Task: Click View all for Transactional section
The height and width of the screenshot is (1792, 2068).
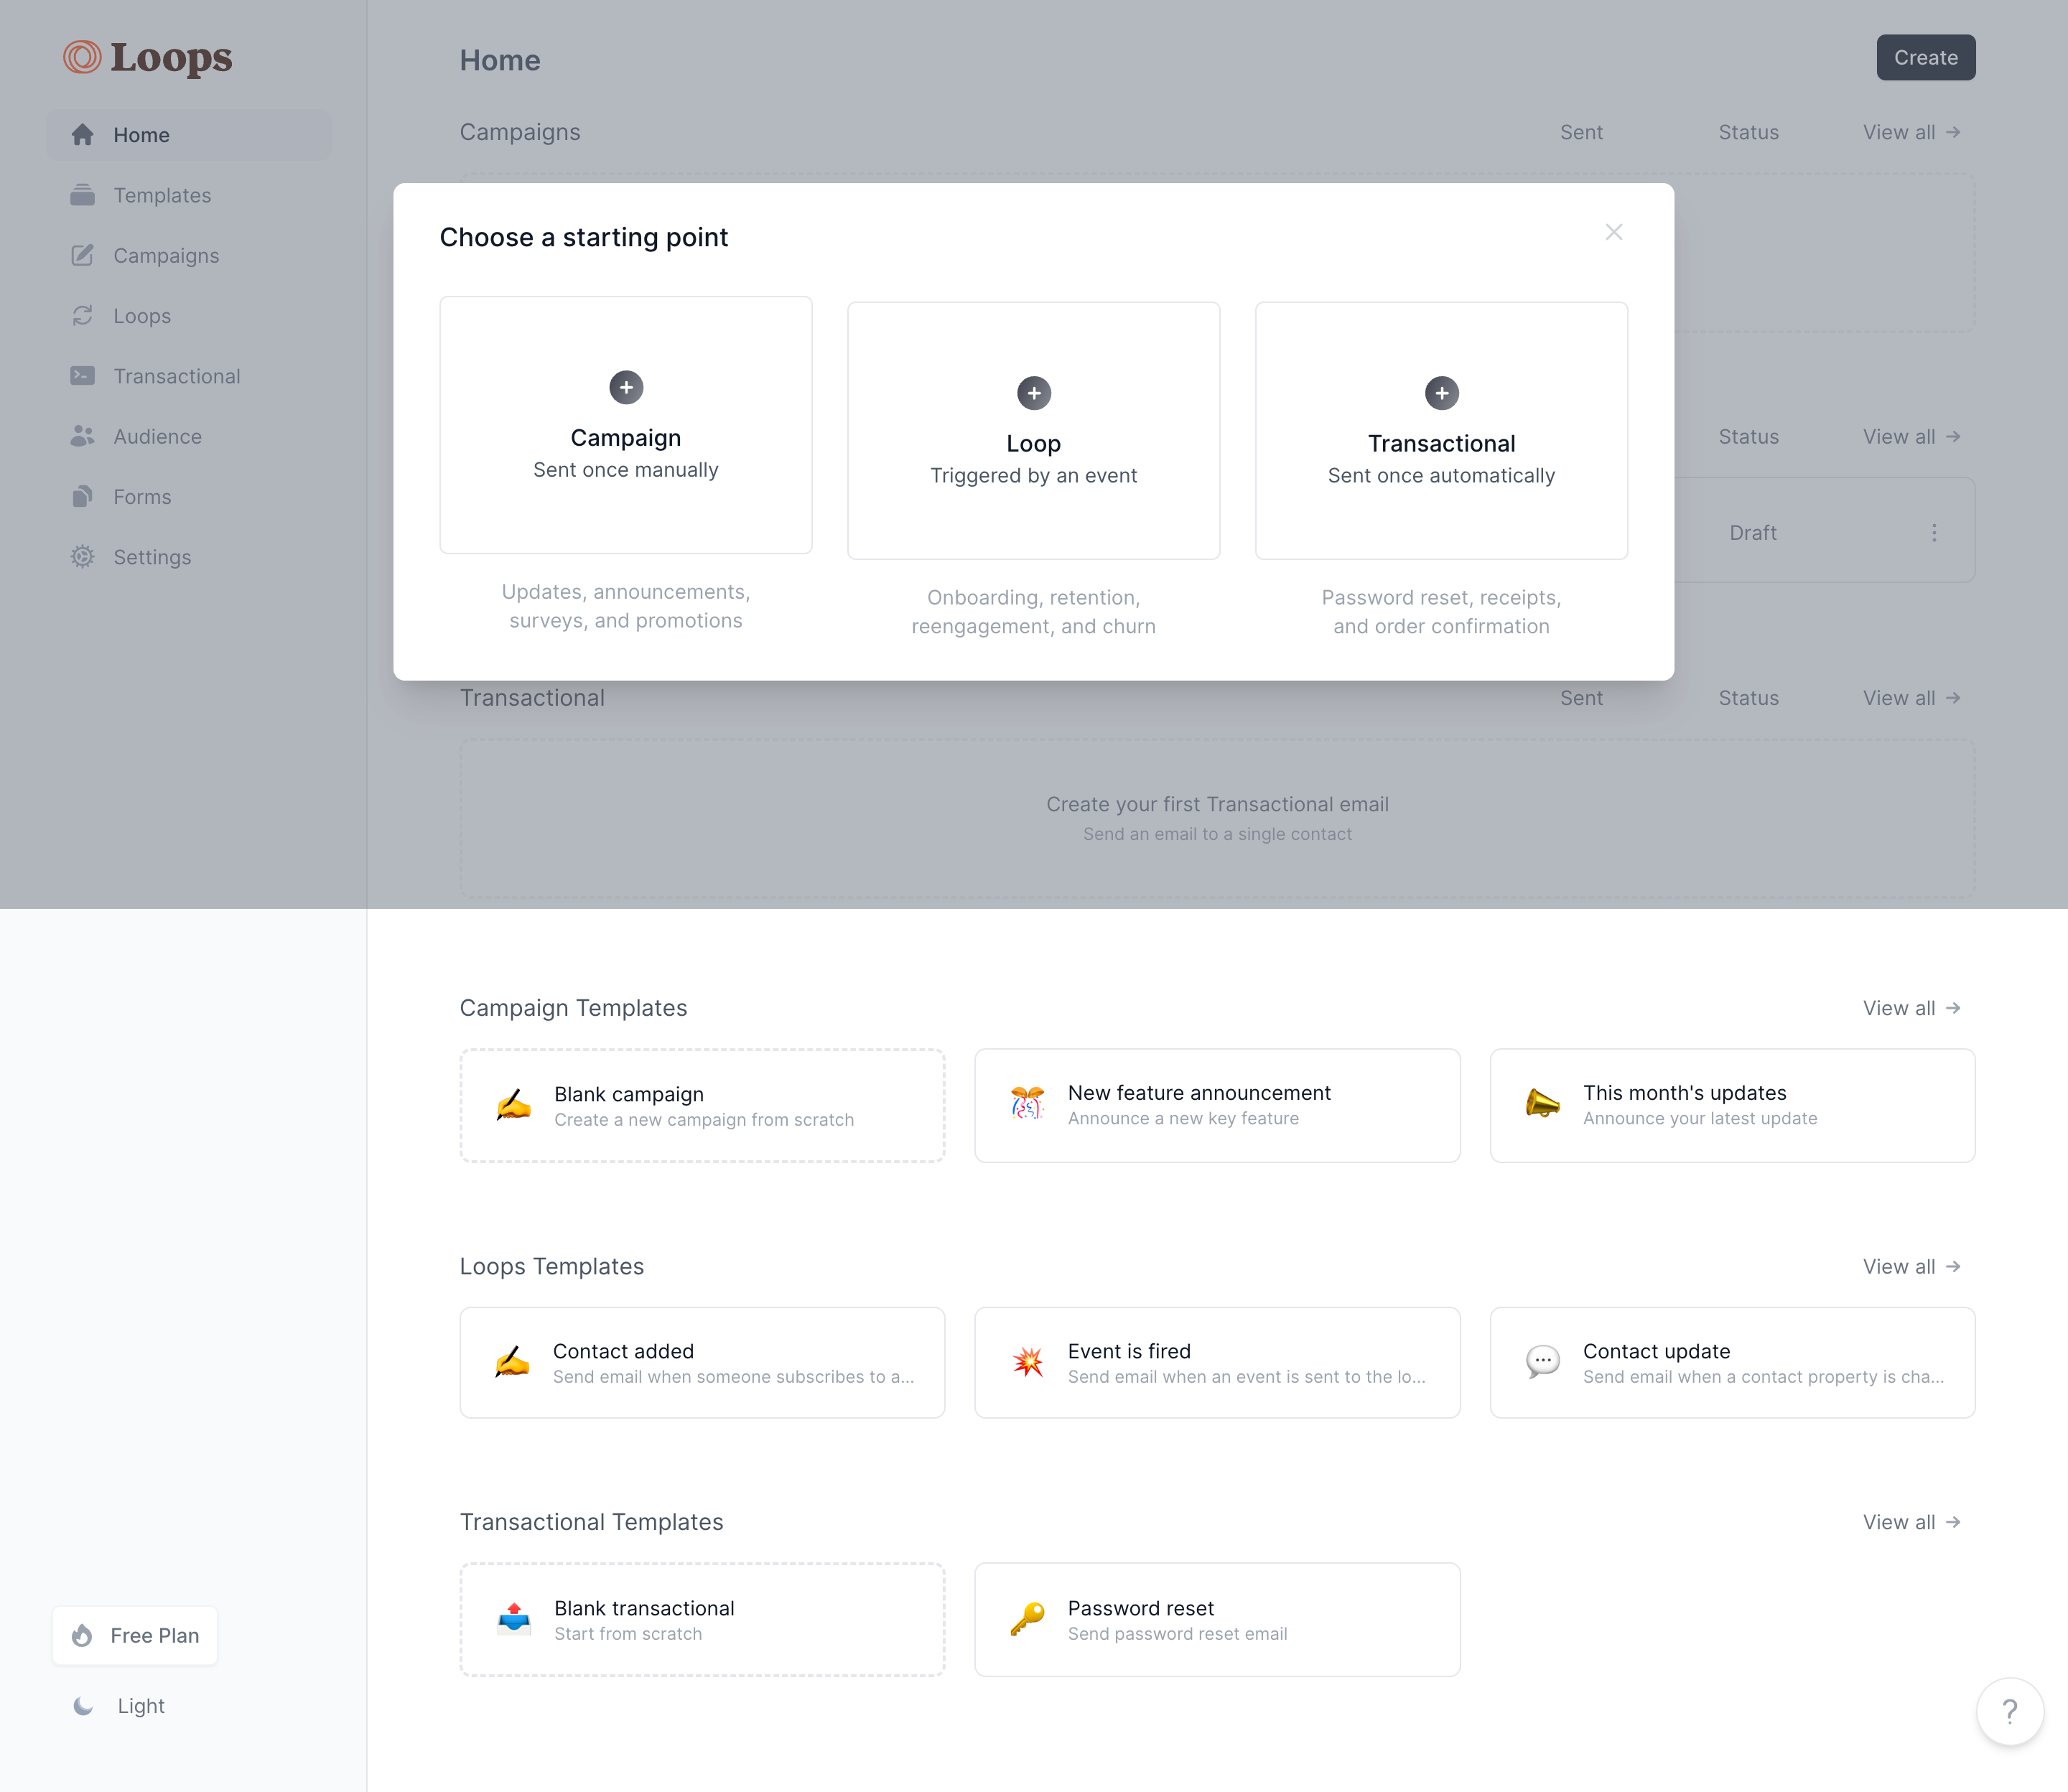Action: point(1911,698)
